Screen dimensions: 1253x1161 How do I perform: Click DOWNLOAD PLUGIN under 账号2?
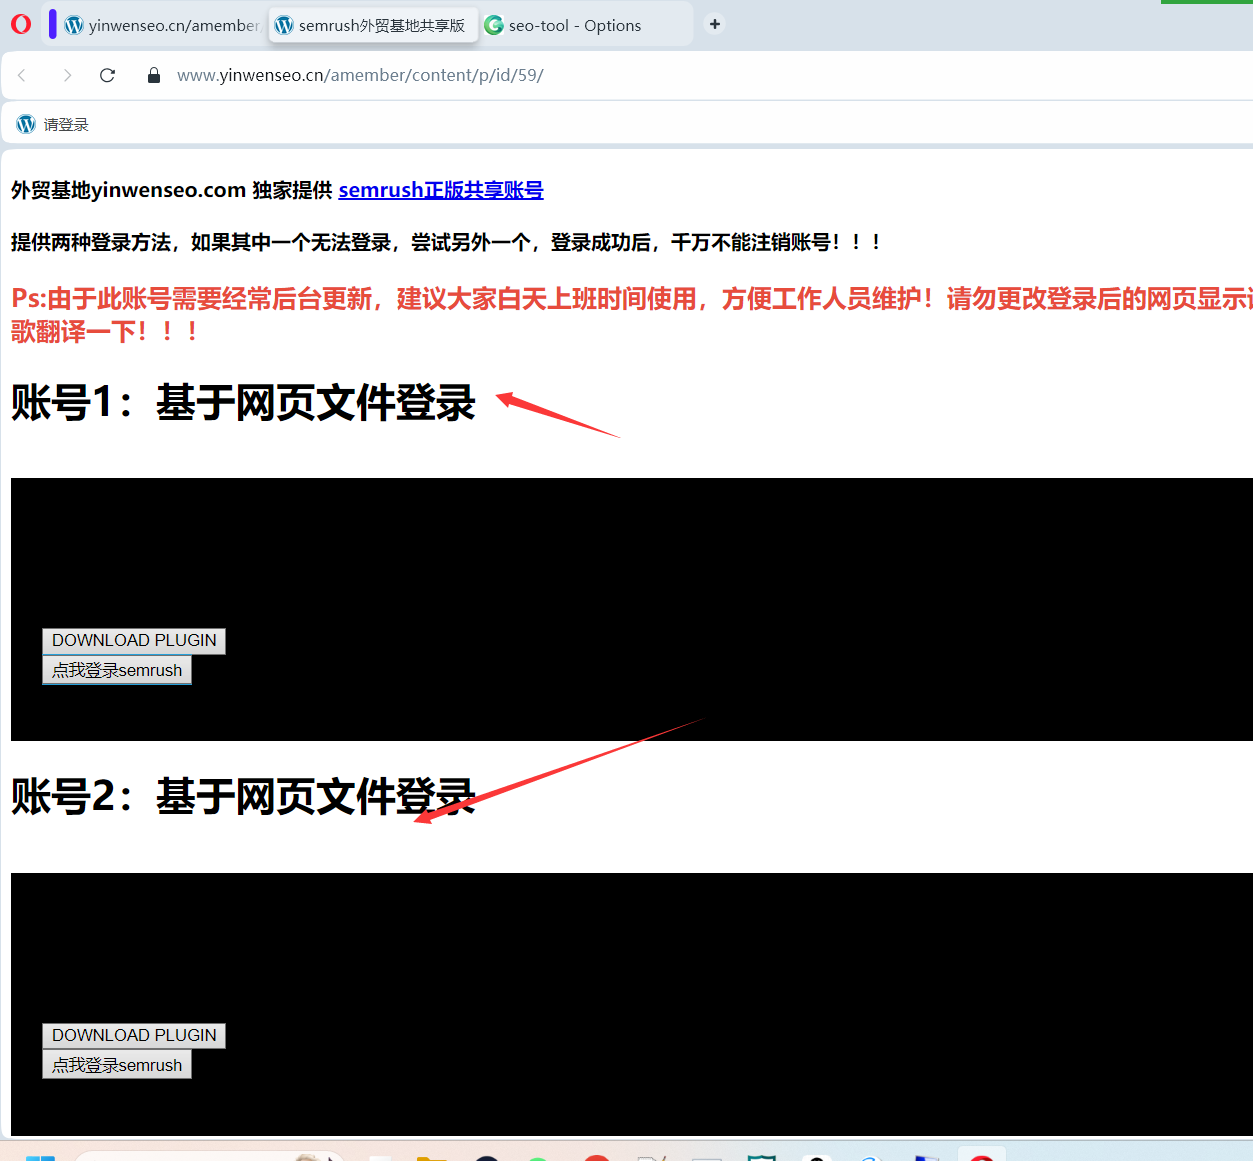point(133,1035)
